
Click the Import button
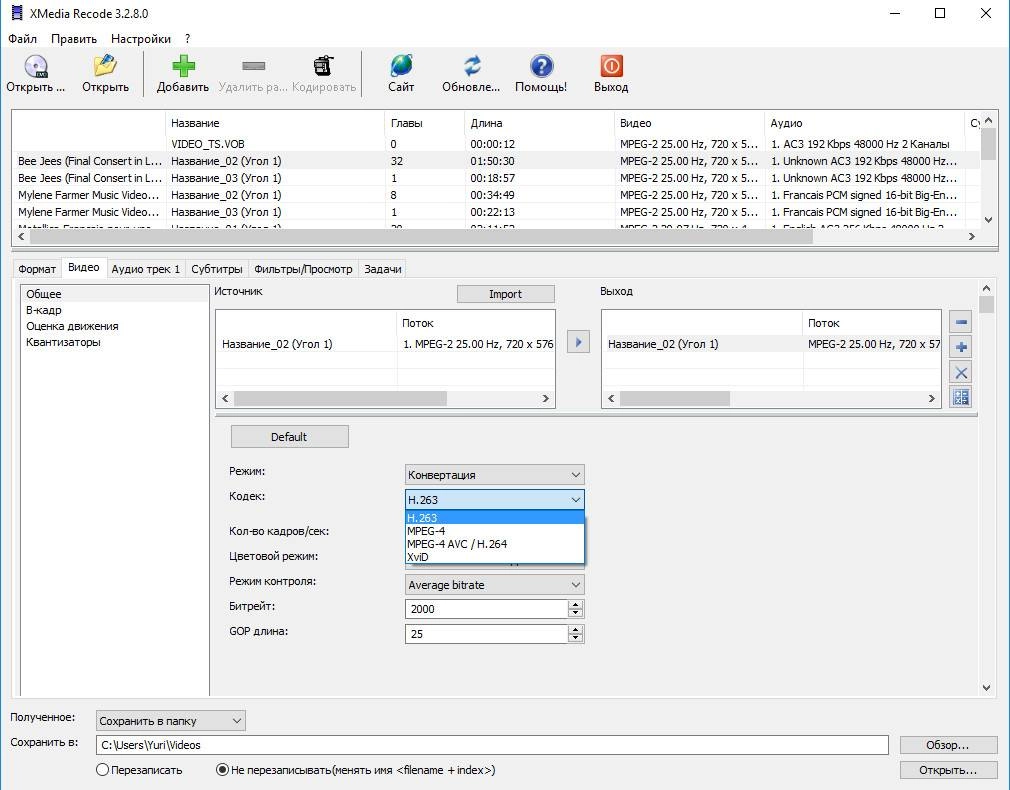click(x=506, y=294)
